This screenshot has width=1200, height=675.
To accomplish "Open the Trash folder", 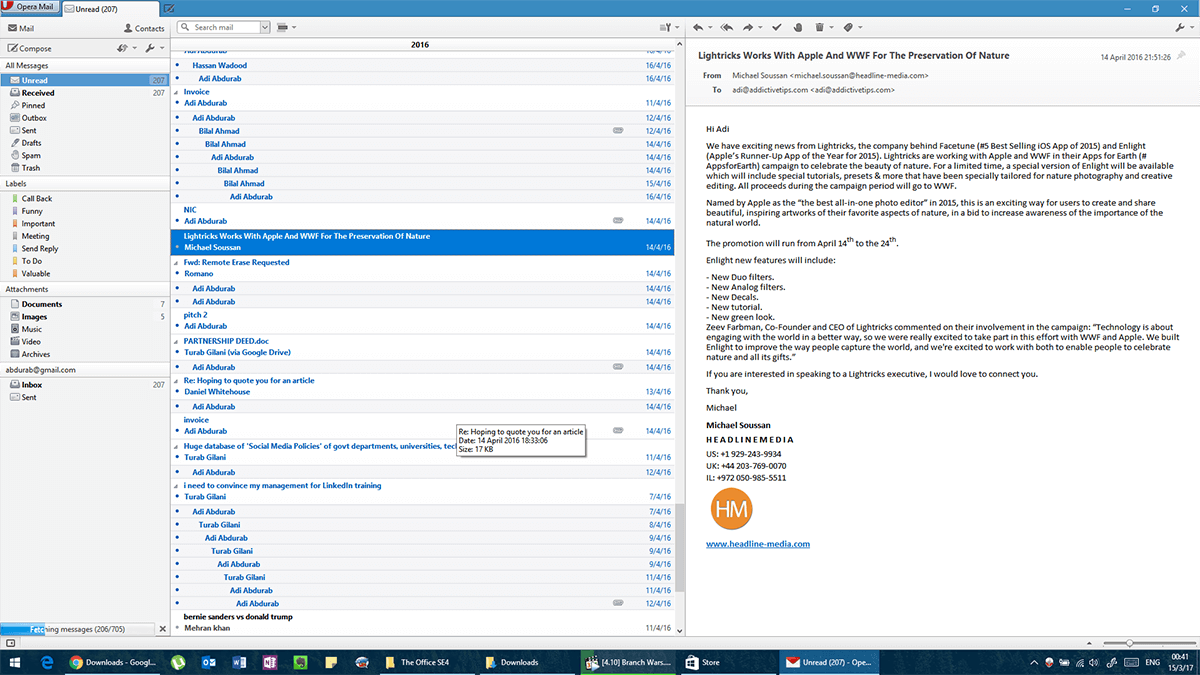I will coord(85,168).
